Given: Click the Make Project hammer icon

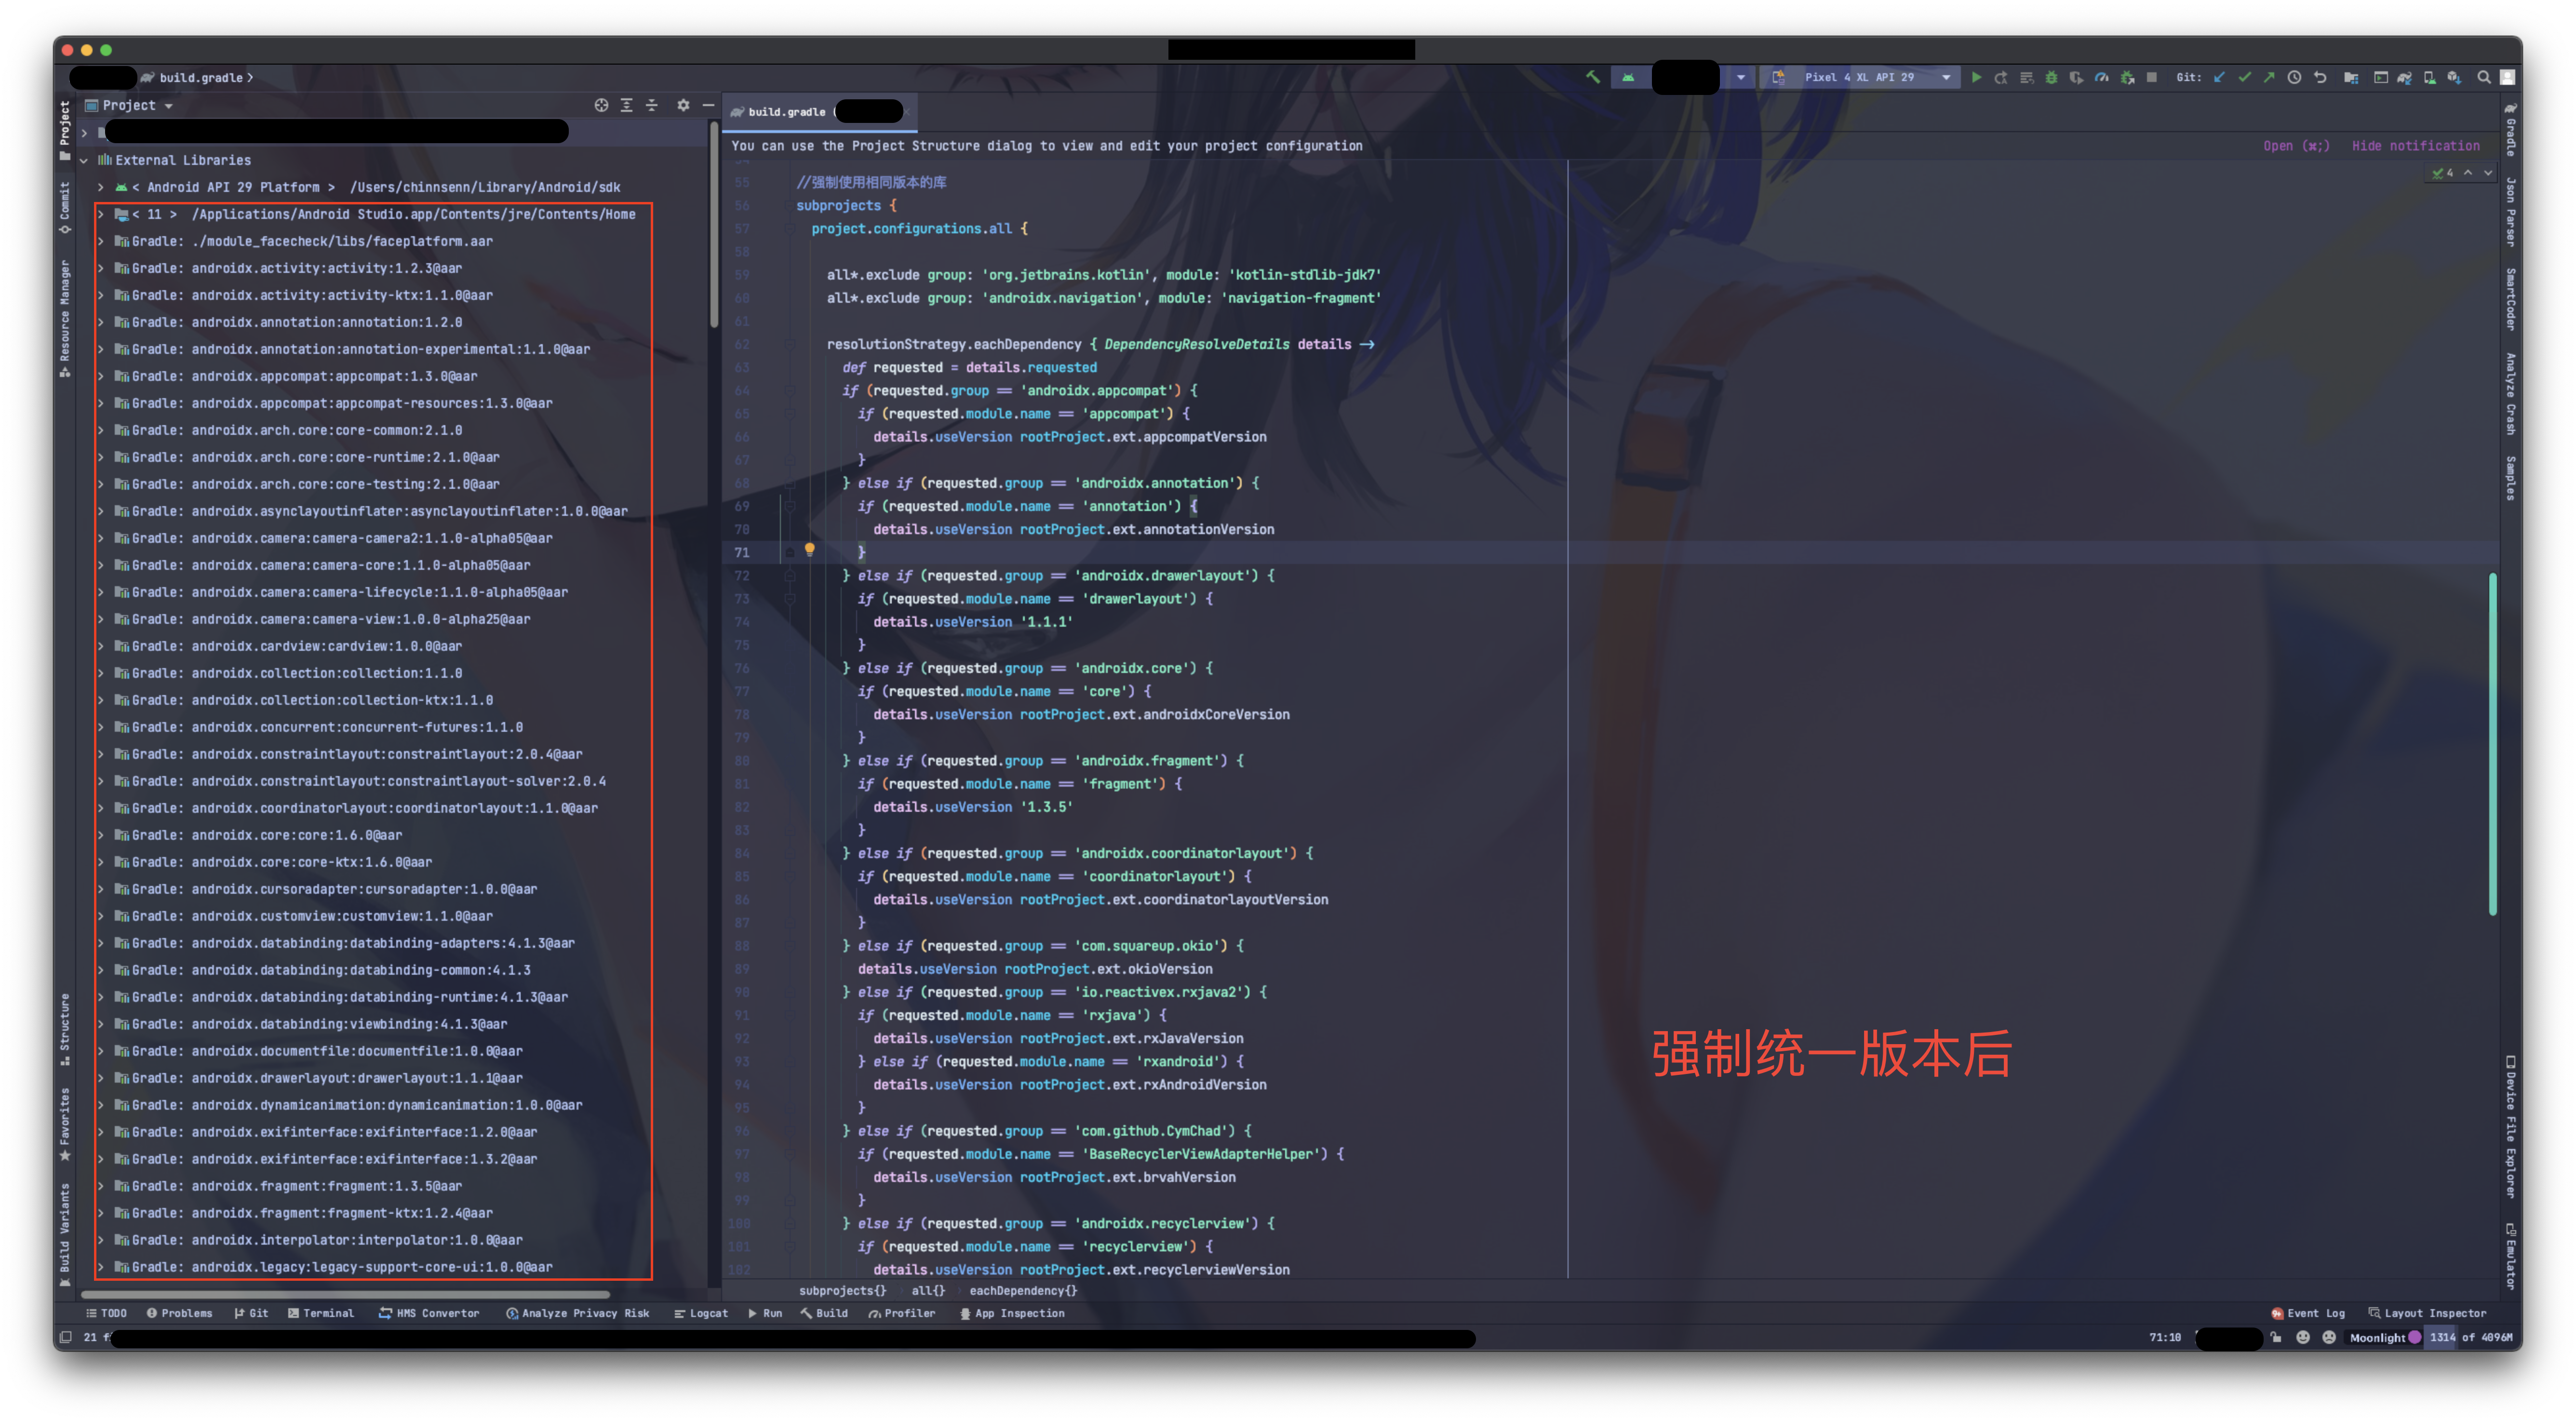Looking at the screenshot, I should coord(1592,77).
